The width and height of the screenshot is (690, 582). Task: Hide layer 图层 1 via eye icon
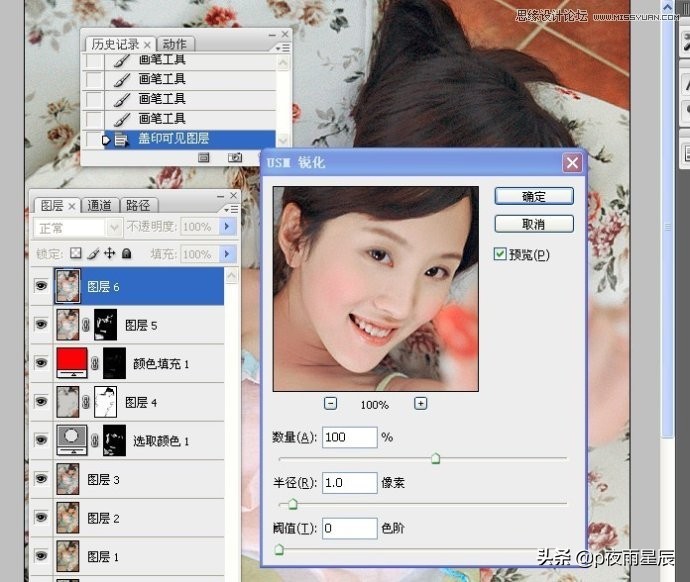41,556
